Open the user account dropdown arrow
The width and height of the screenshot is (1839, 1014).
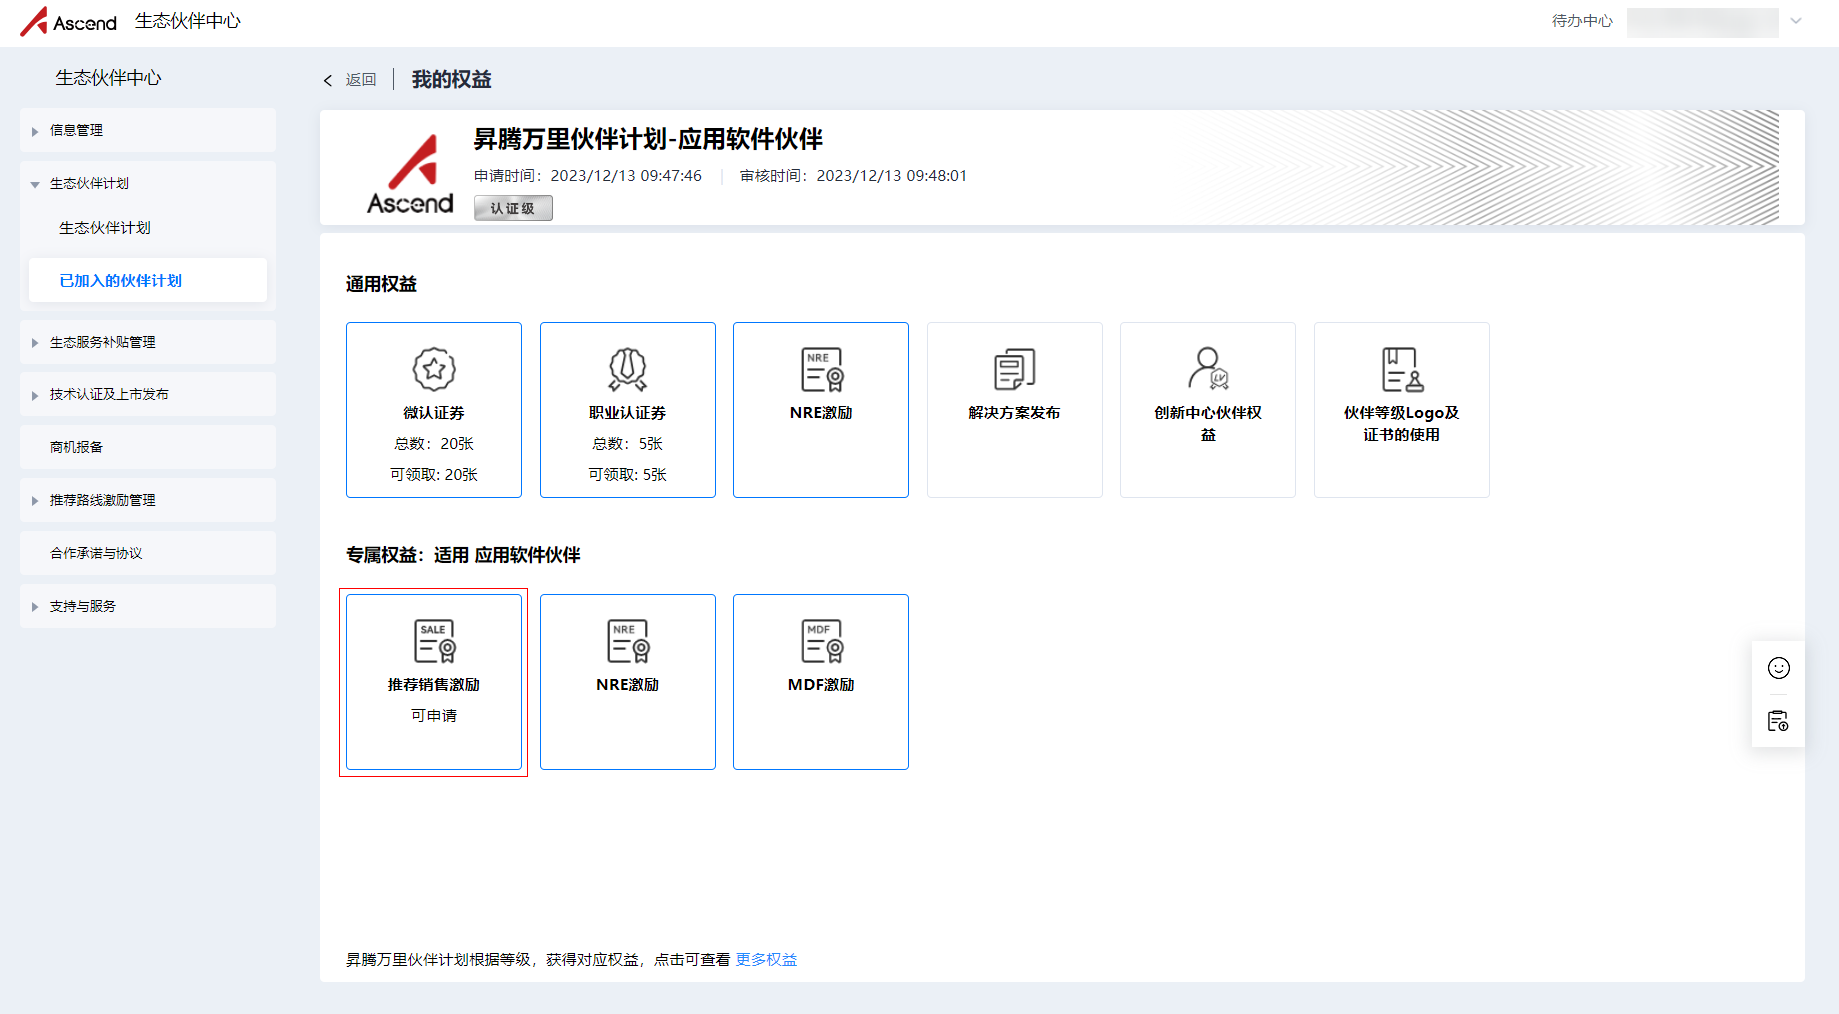point(1796,21)
